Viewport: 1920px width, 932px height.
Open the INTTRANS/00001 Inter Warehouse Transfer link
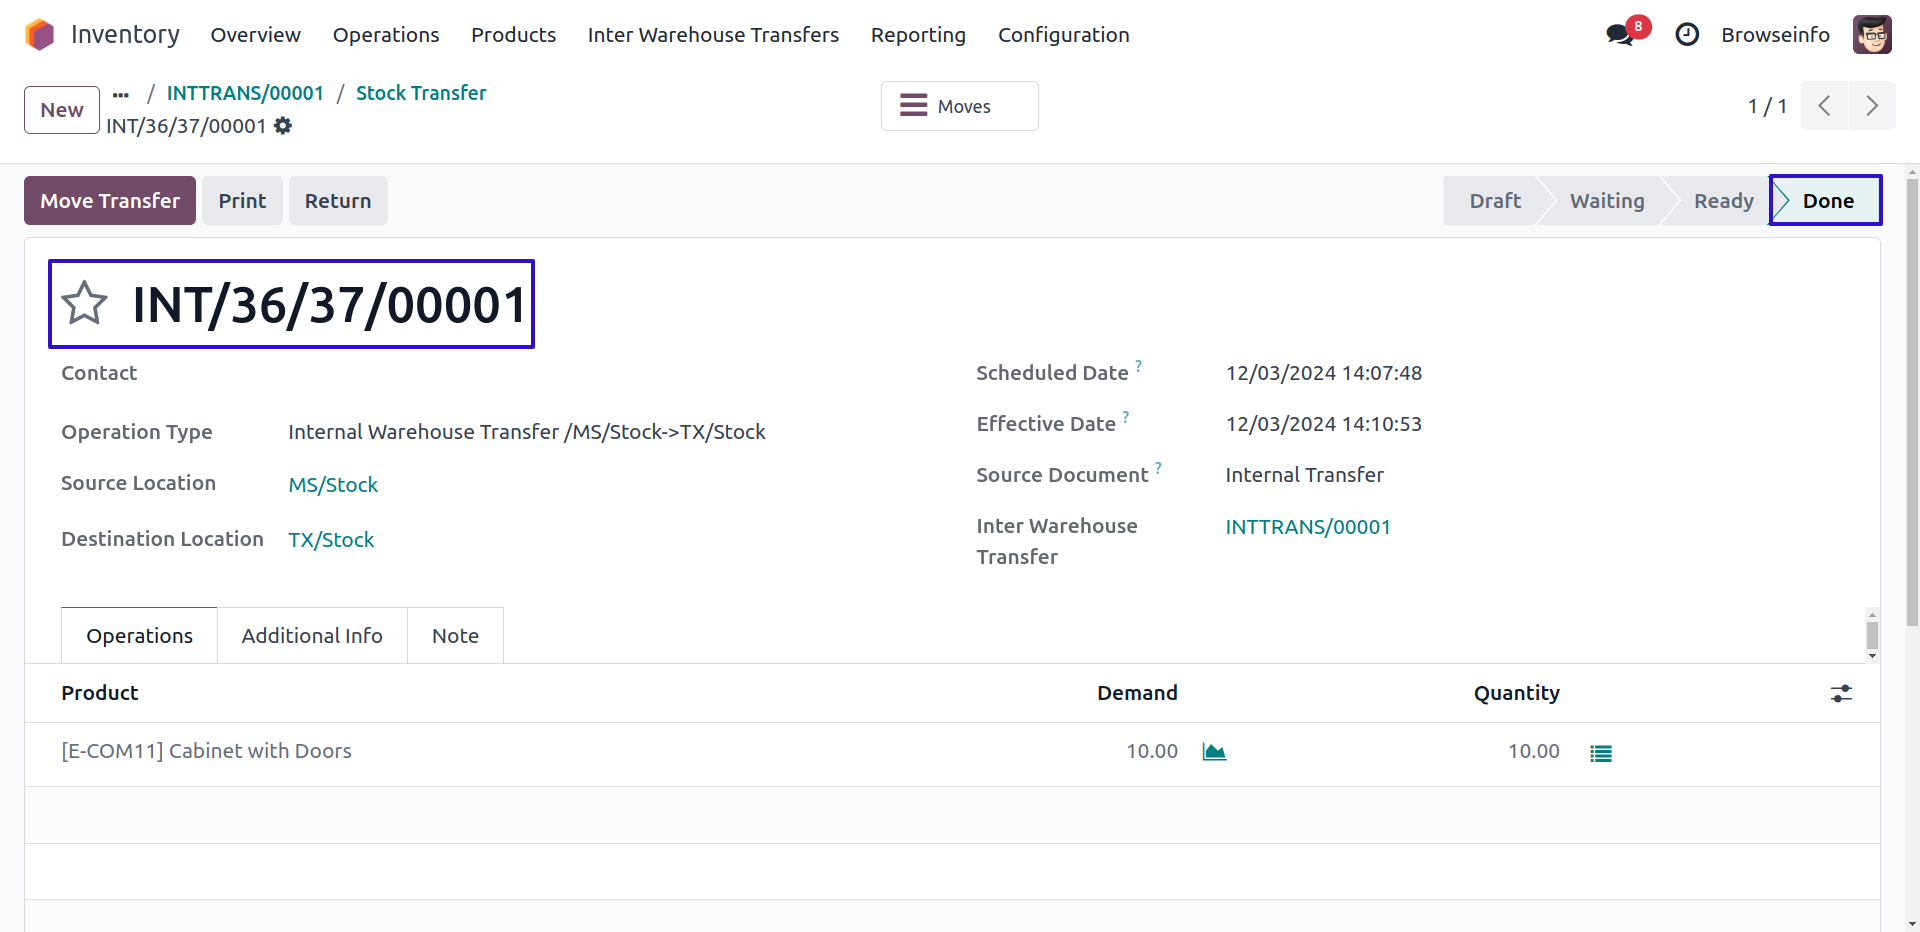point(1307,527)
